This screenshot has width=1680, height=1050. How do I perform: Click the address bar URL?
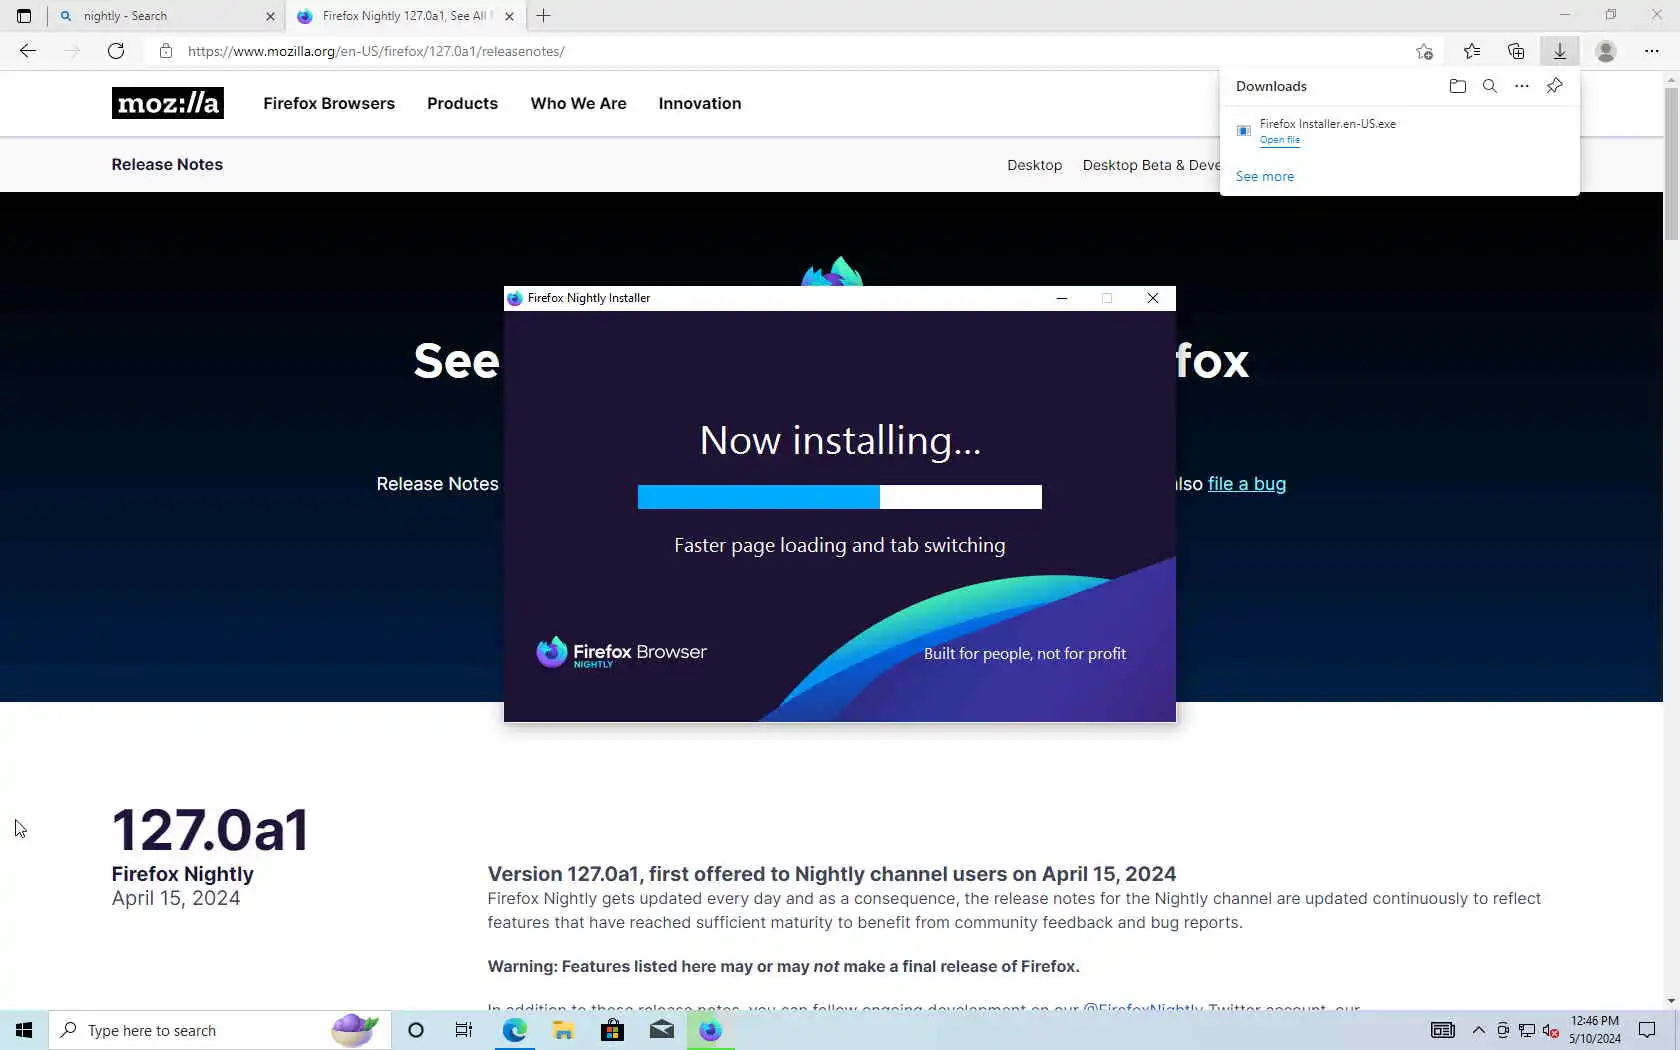coord(376,51)
